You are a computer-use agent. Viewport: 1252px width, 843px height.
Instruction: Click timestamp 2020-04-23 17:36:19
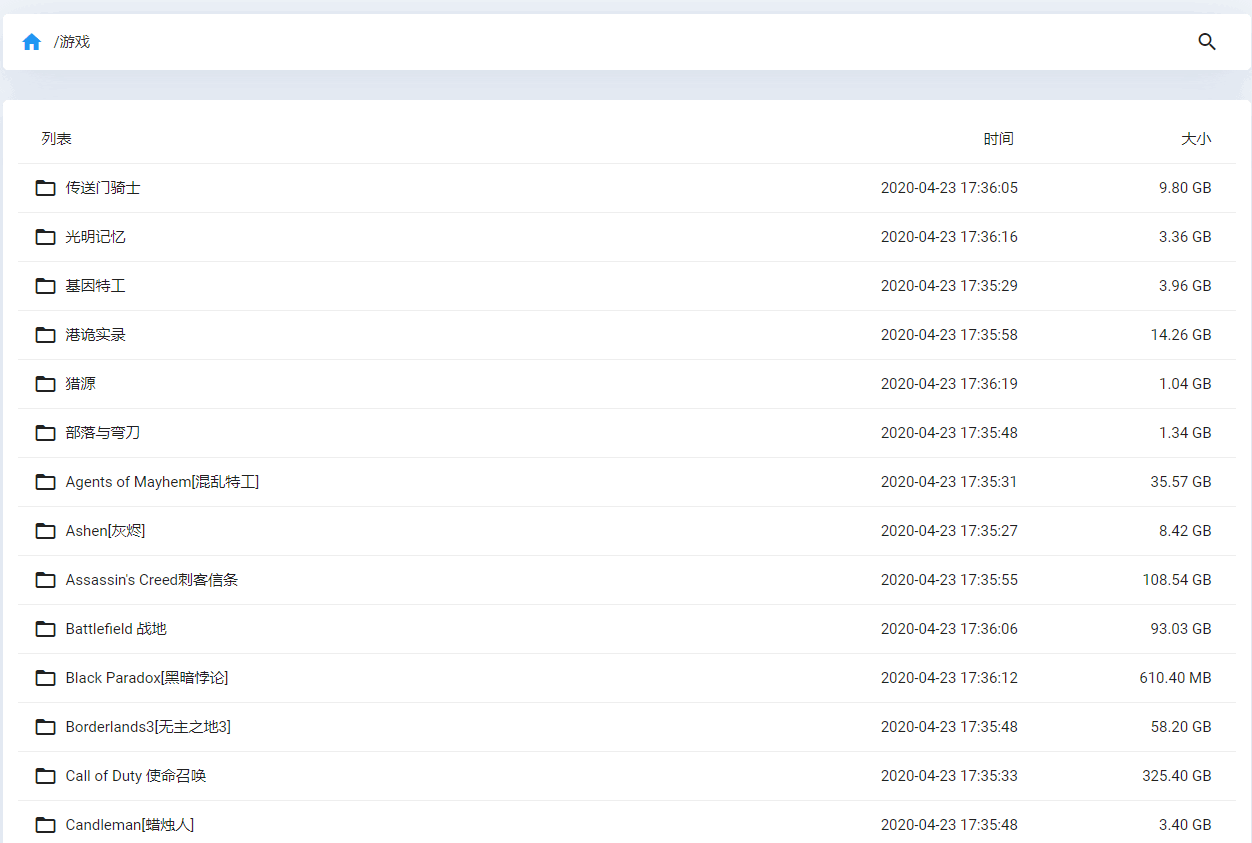(949, 384)
